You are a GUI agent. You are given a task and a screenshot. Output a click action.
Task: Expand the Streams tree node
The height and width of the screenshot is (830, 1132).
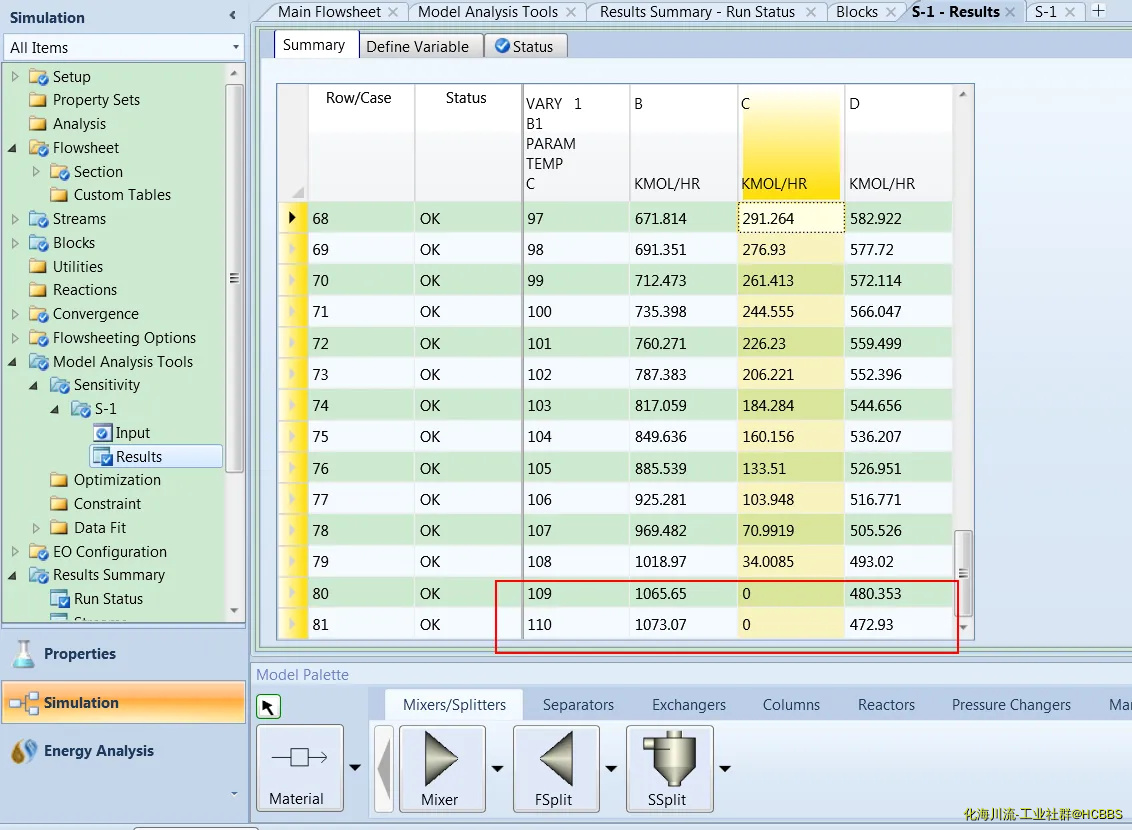14,218
